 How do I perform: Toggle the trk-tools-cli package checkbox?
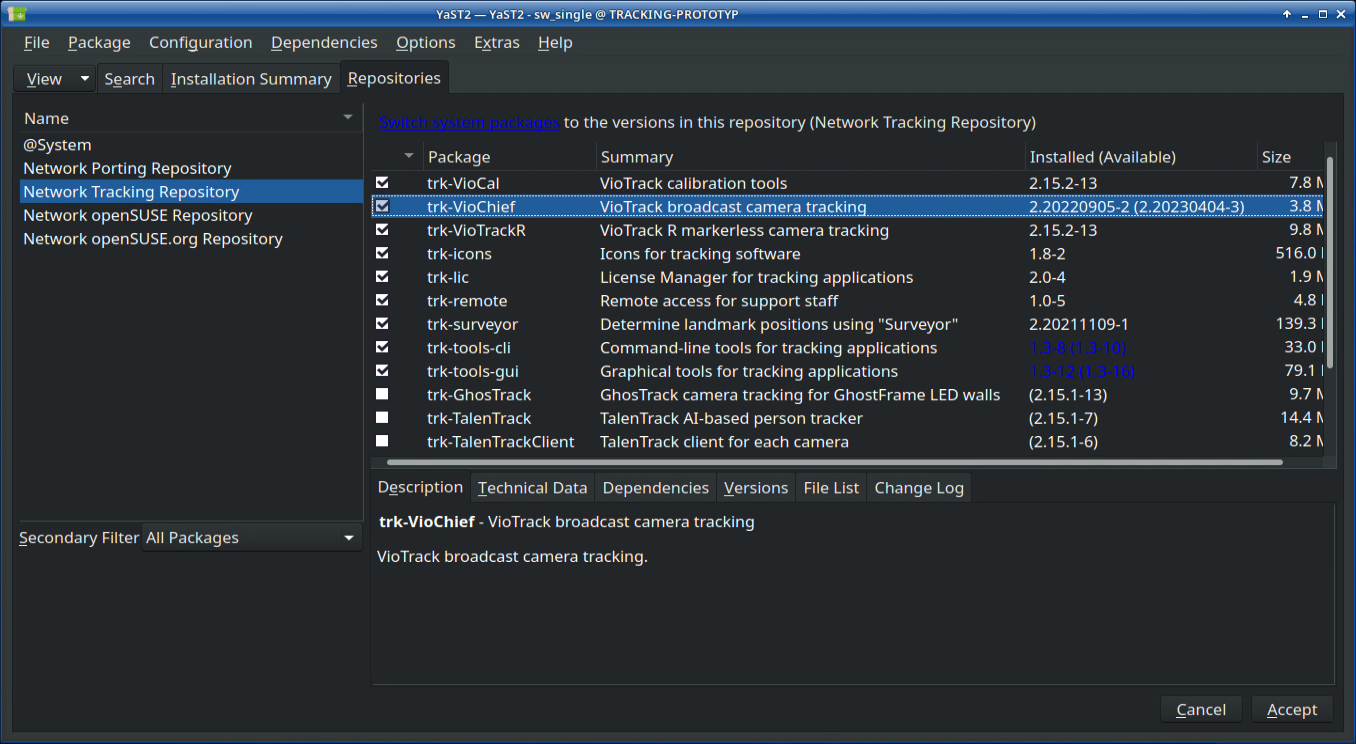point(382,348)
